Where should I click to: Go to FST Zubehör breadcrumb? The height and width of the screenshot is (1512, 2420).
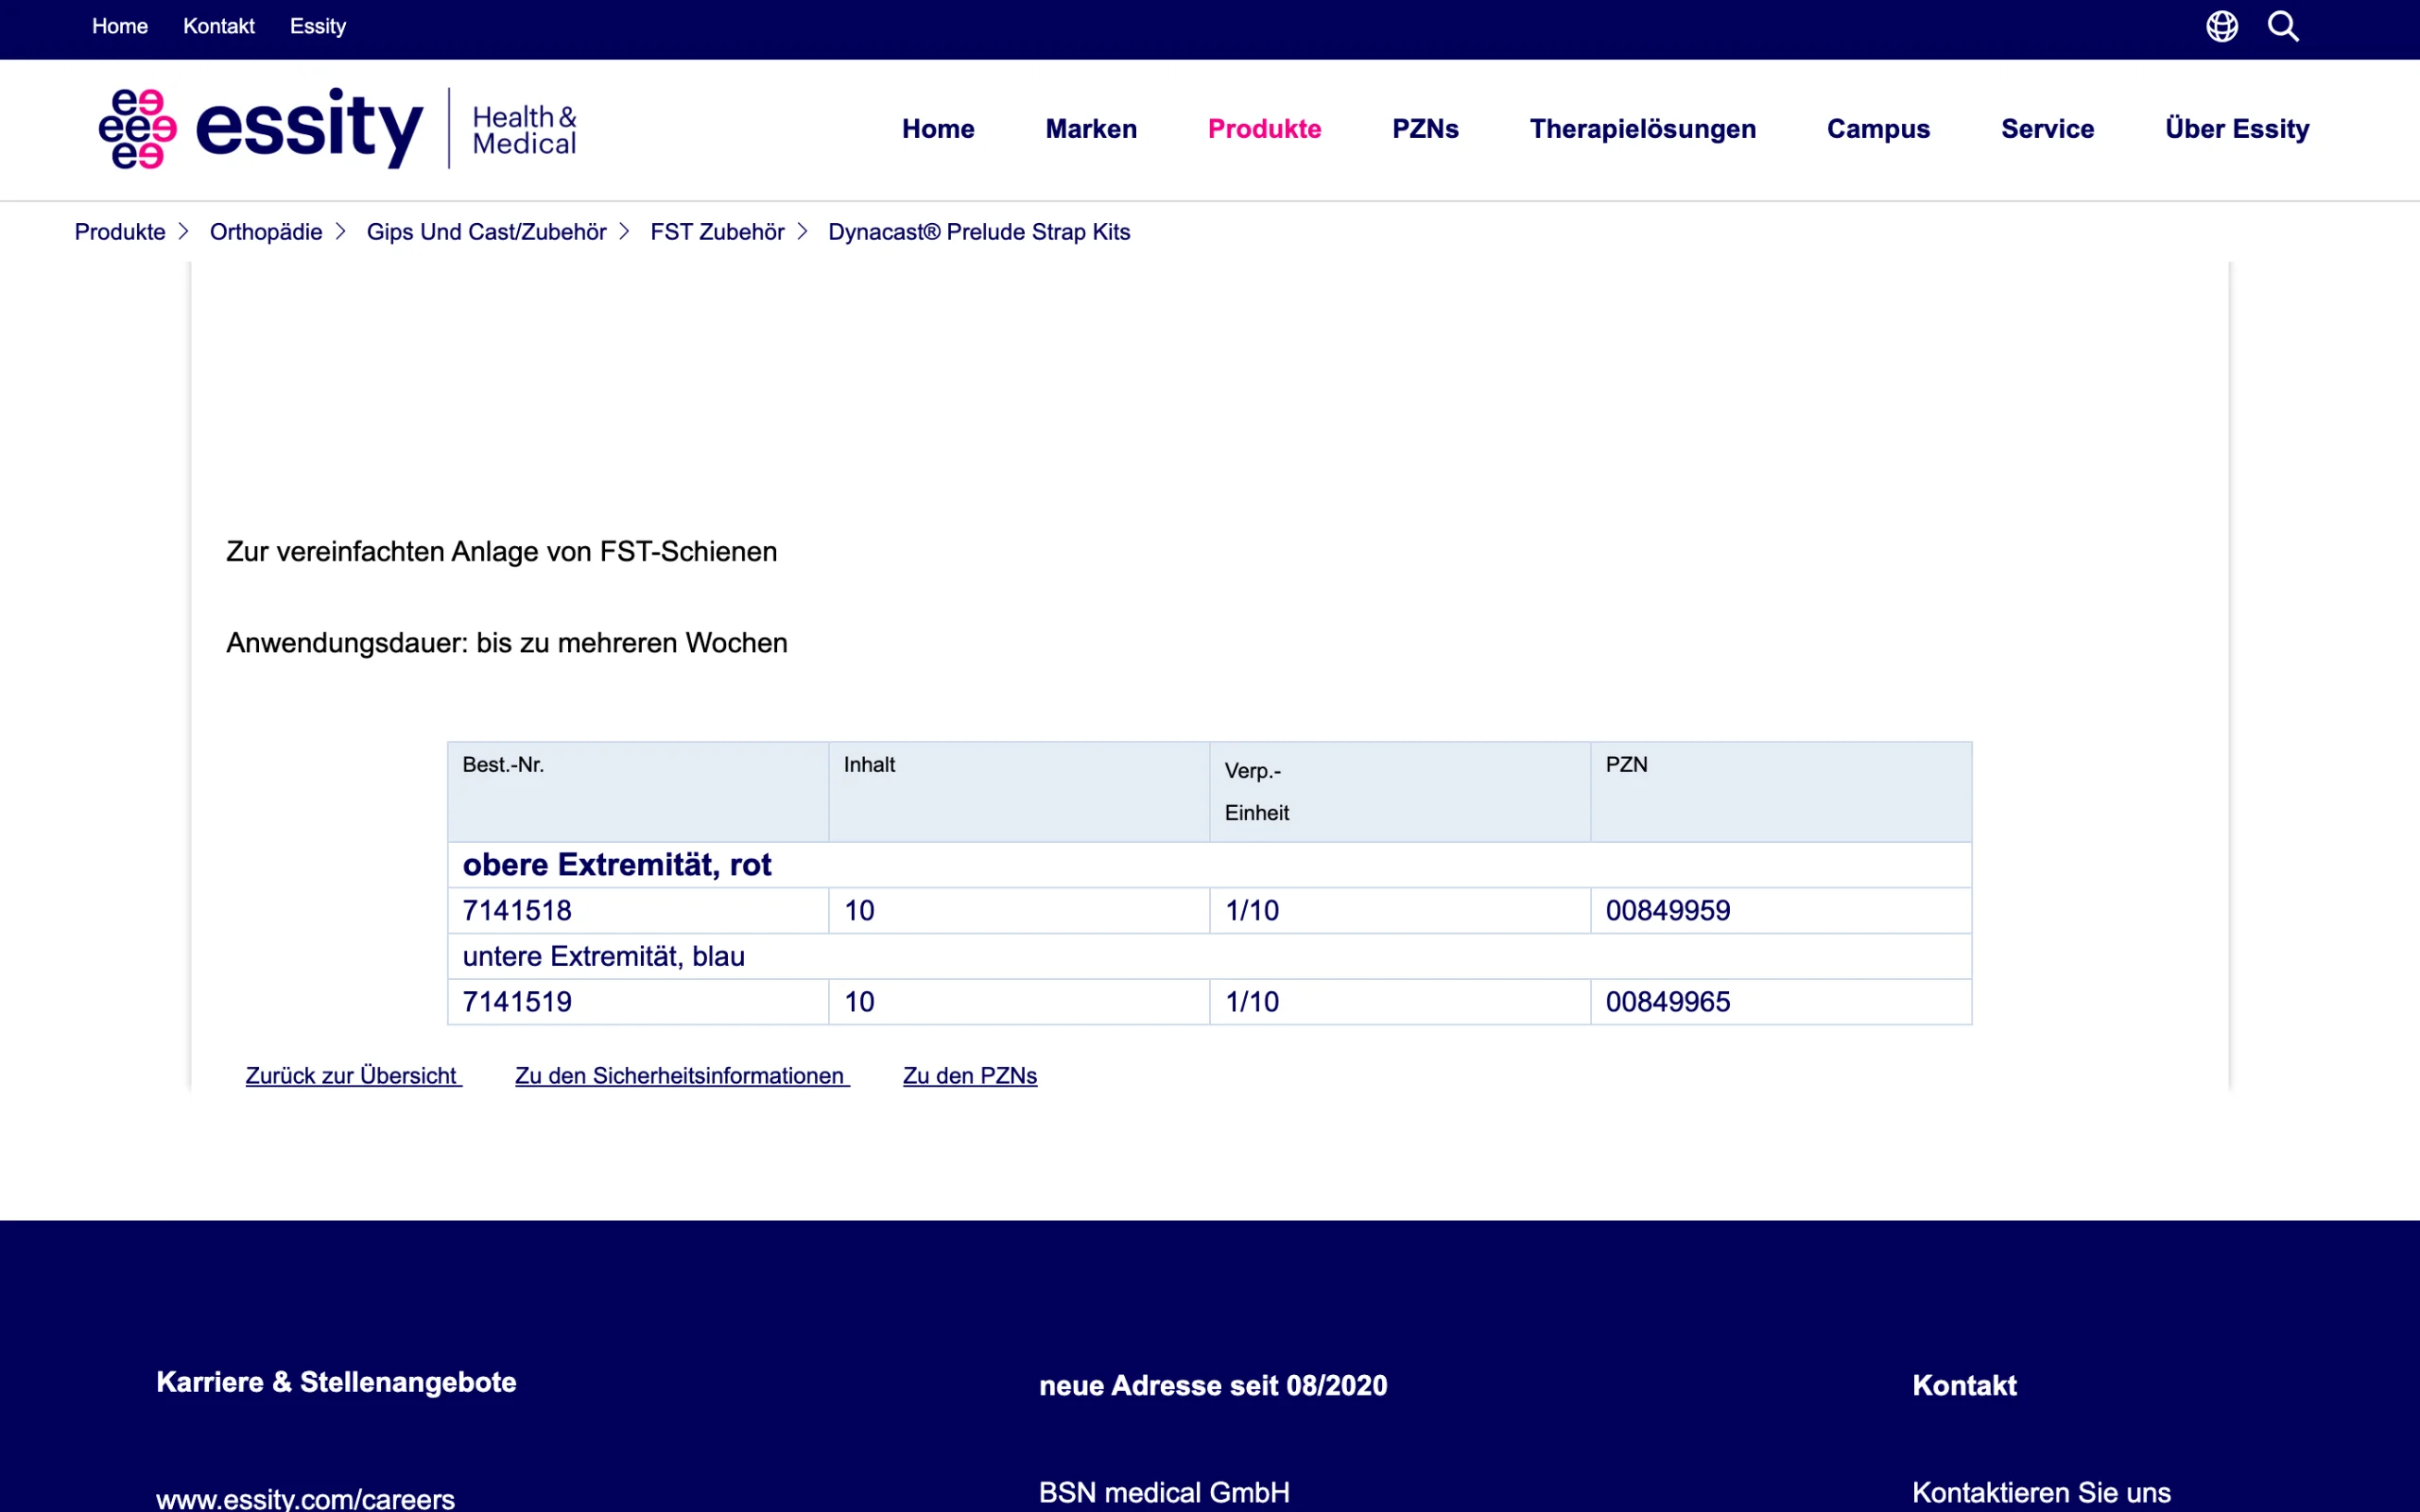click(717, 232)
